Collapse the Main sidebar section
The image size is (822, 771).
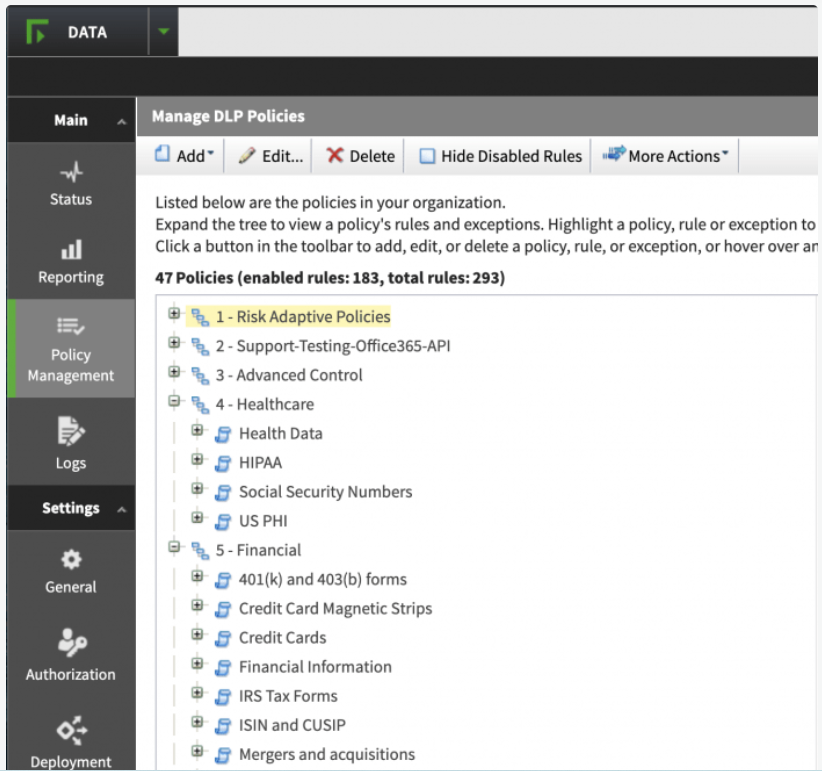pos(121,121)
